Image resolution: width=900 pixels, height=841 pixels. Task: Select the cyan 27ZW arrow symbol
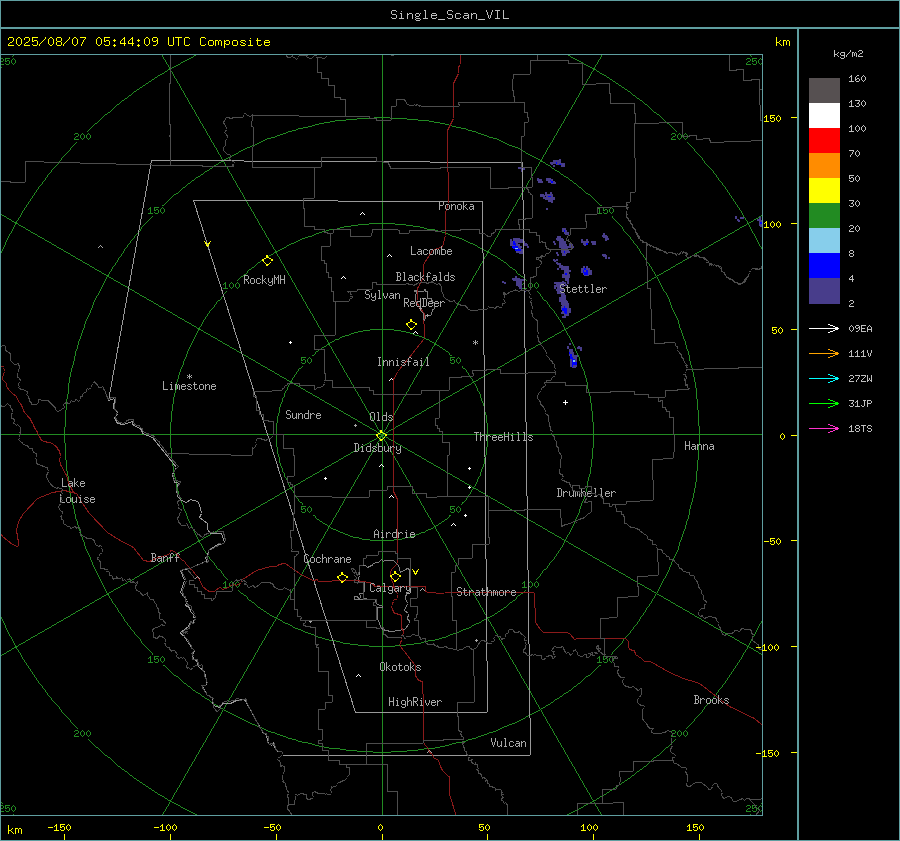click(x=824, y=378)
